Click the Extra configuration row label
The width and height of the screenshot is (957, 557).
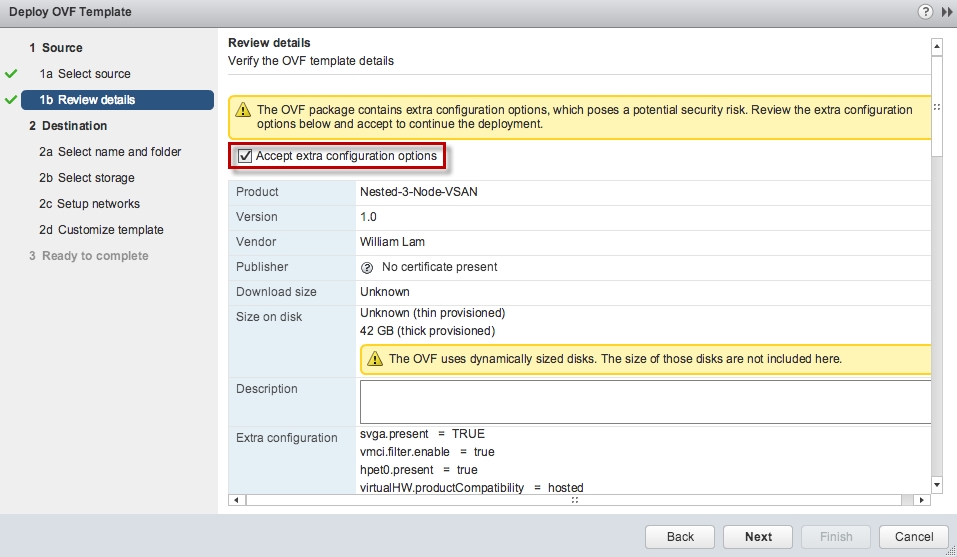(287, 438)
